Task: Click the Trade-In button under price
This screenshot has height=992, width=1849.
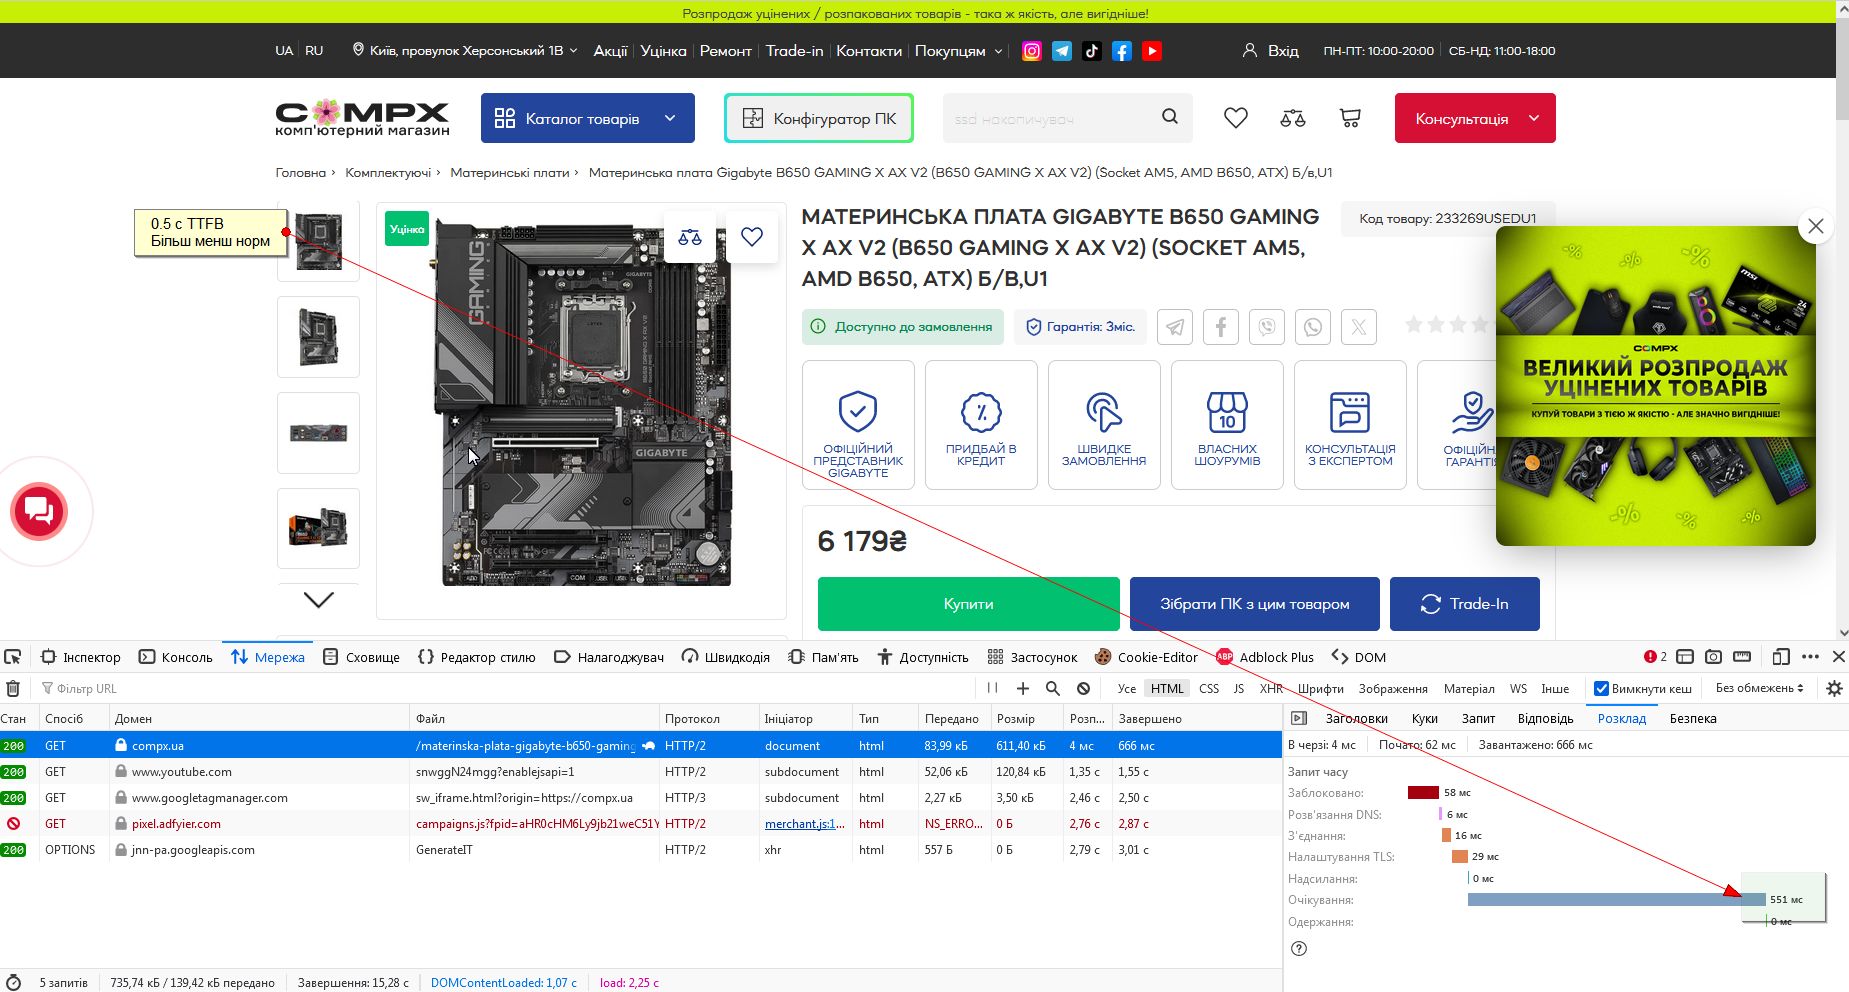Action: pos(1464,604)
